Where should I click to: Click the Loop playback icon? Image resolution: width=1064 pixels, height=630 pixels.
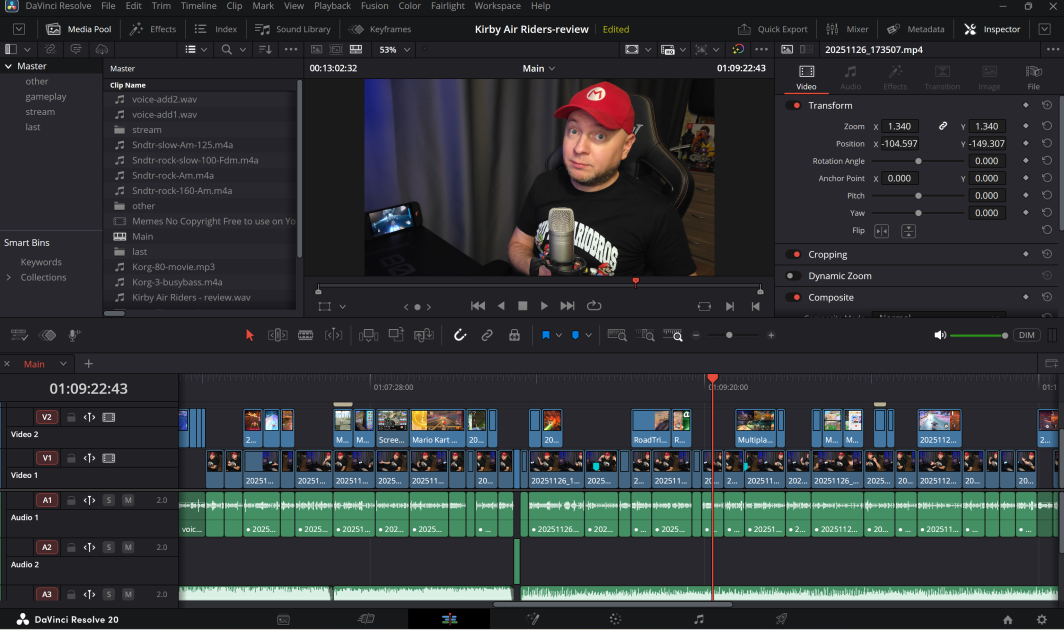tap(594, 306)
